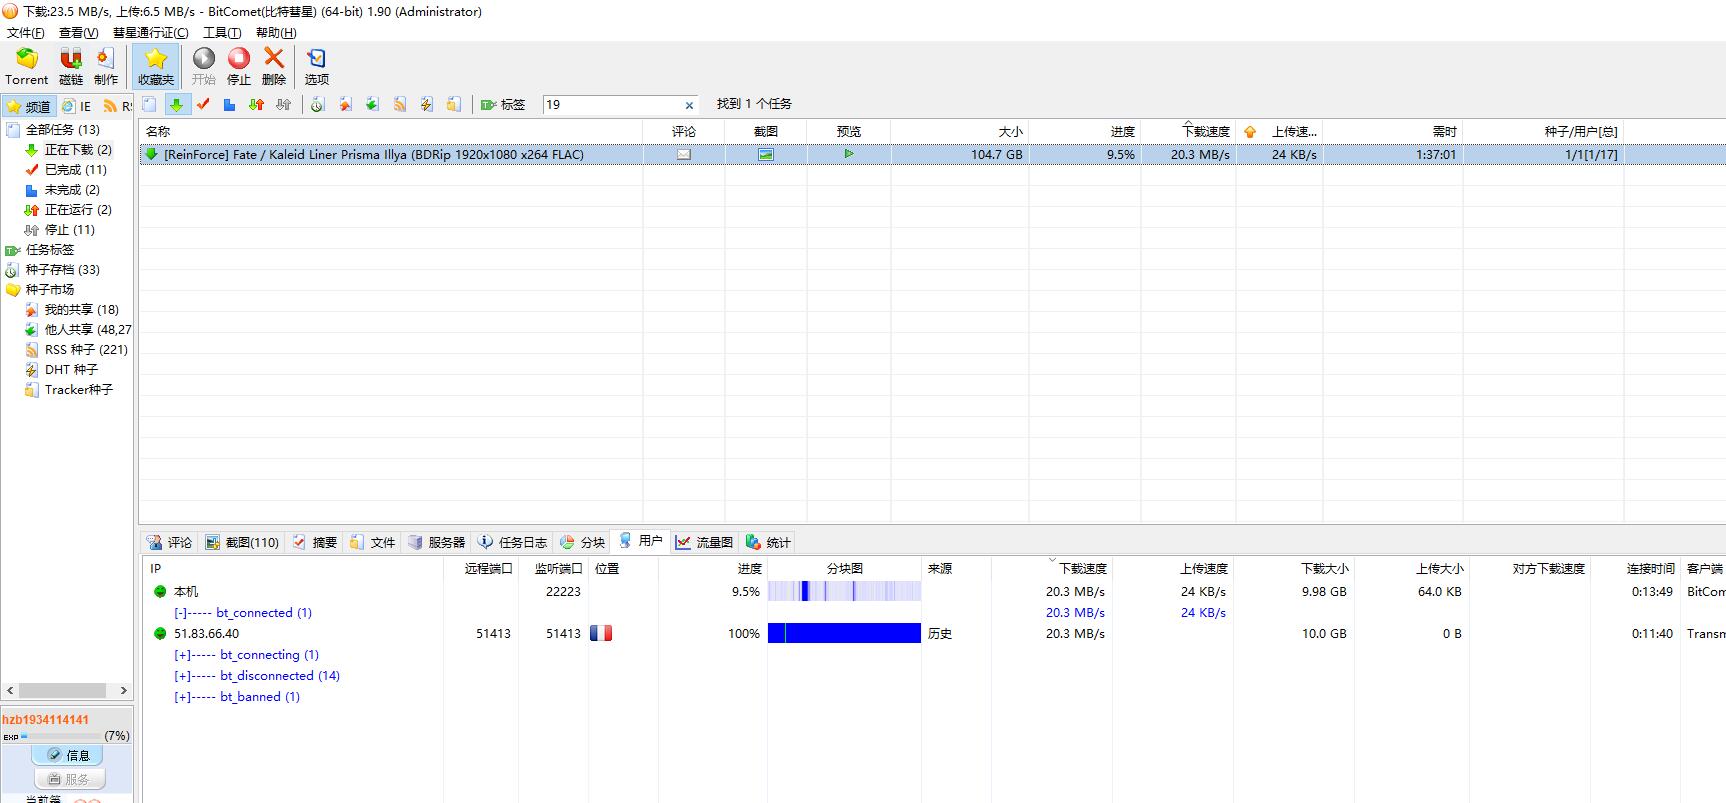1726x803 pixels.
Task: Click the screenshot image icon in the task row
Action: tap(766, 154)
